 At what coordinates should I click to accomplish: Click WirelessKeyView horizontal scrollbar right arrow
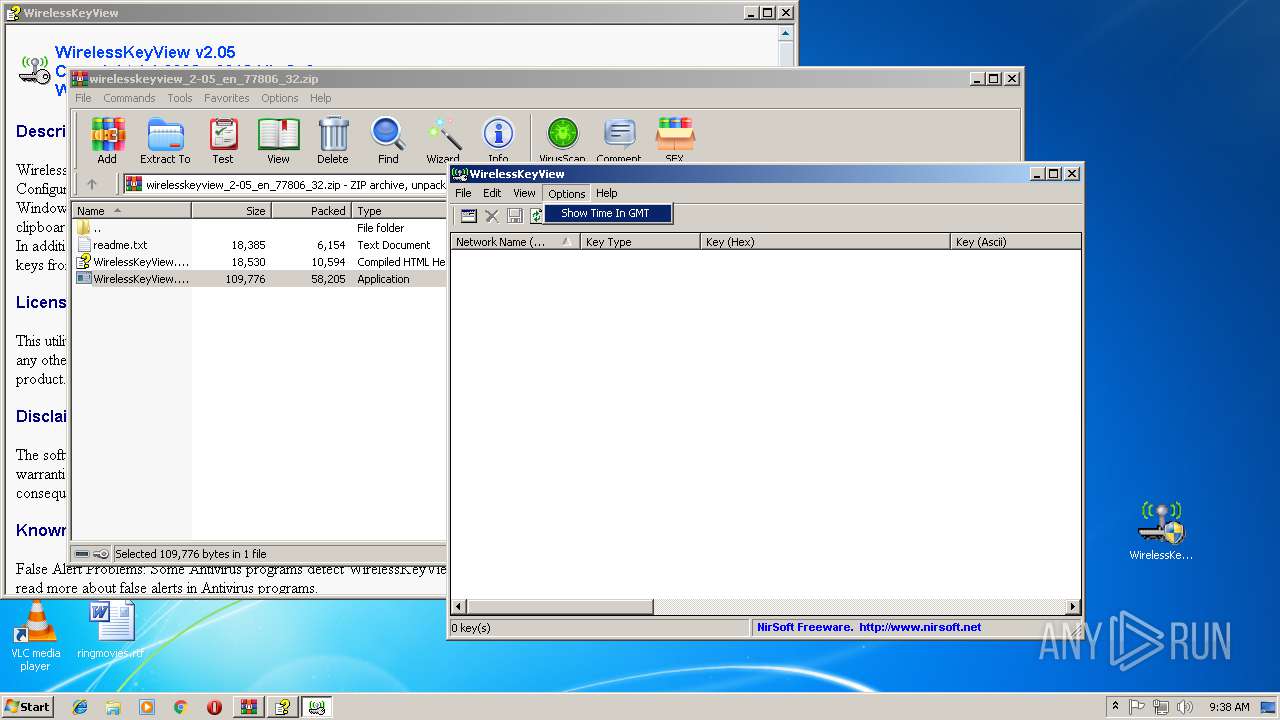pos(1073,607)
